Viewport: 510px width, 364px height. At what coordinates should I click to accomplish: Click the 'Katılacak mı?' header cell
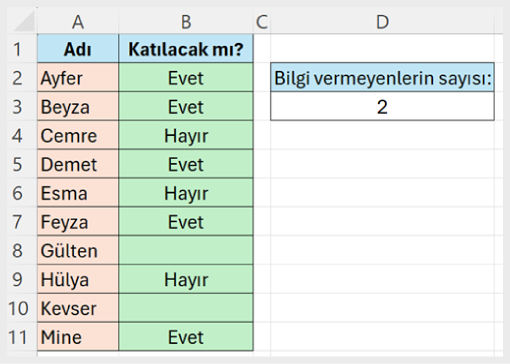click(x=186, y=49)
